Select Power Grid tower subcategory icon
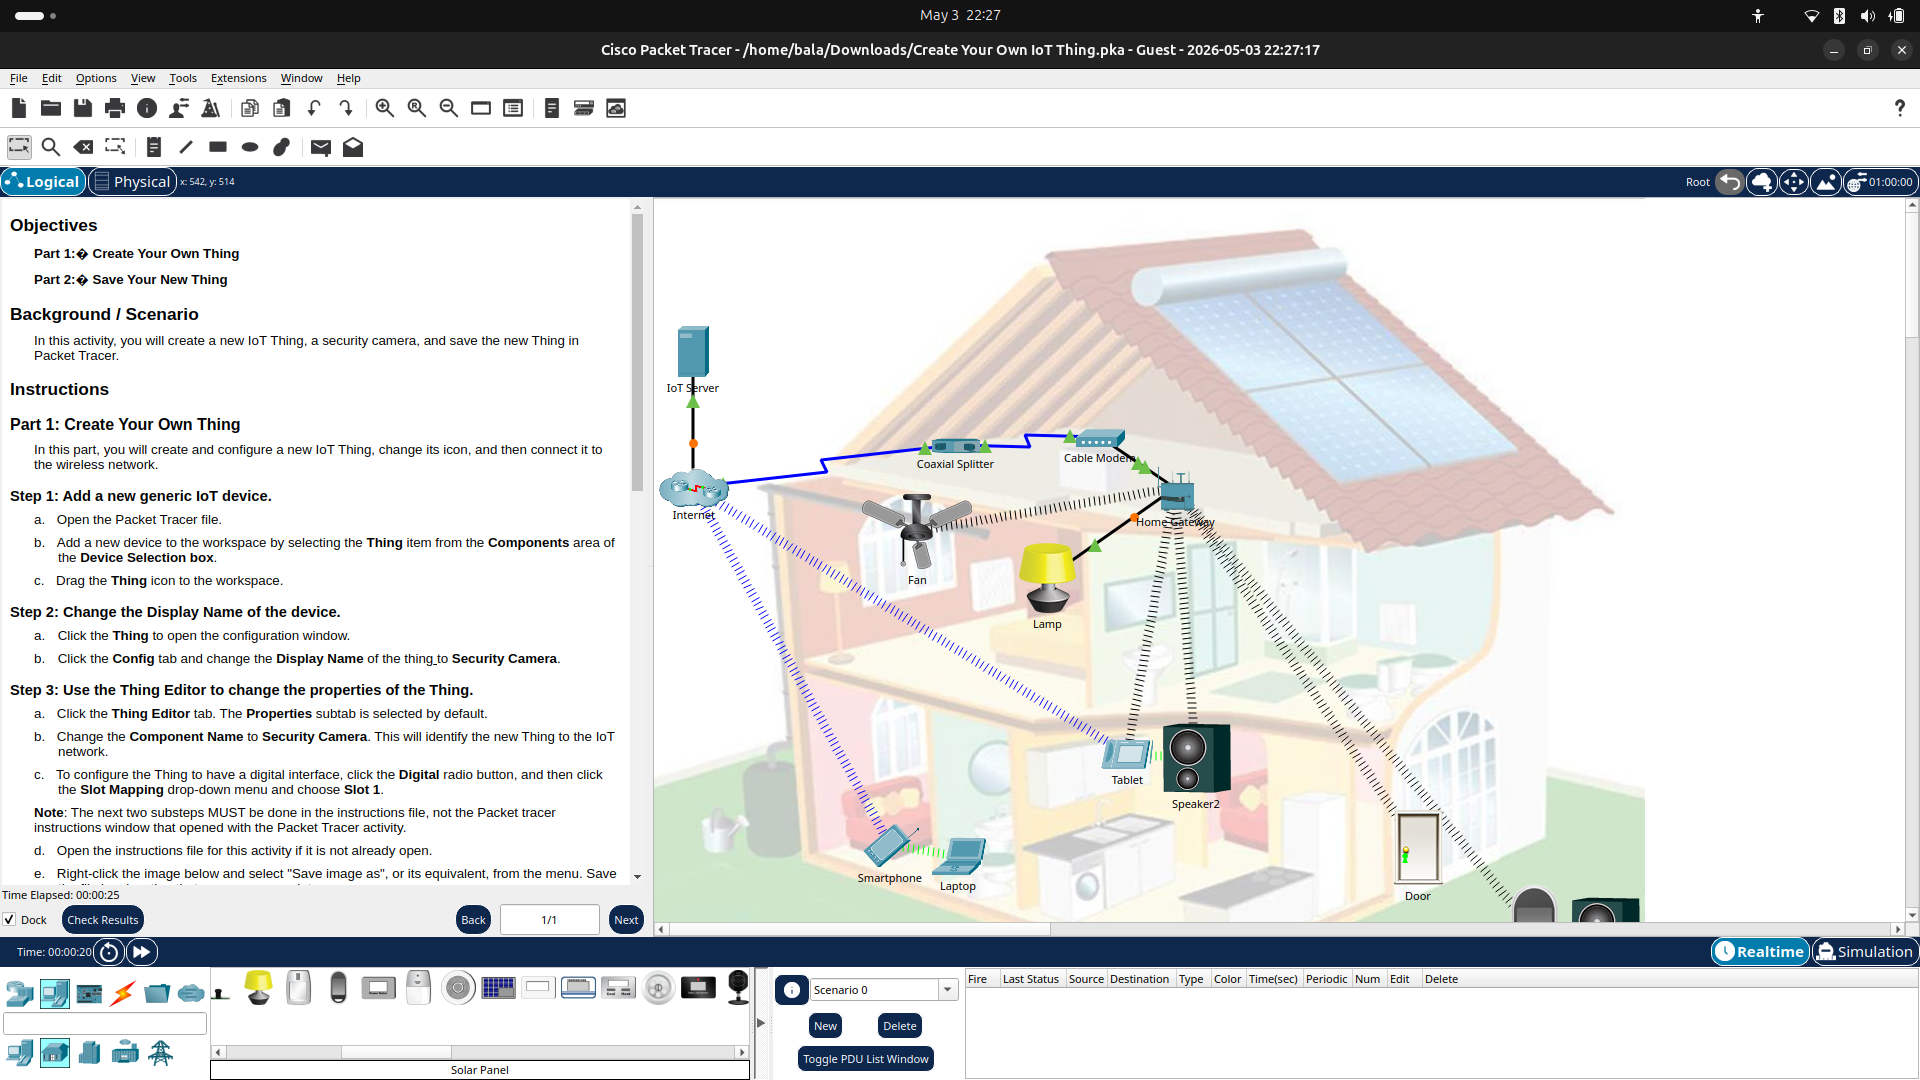Image resolution: width=1920 pixels, height=1080 pixels. (160, 1052)
